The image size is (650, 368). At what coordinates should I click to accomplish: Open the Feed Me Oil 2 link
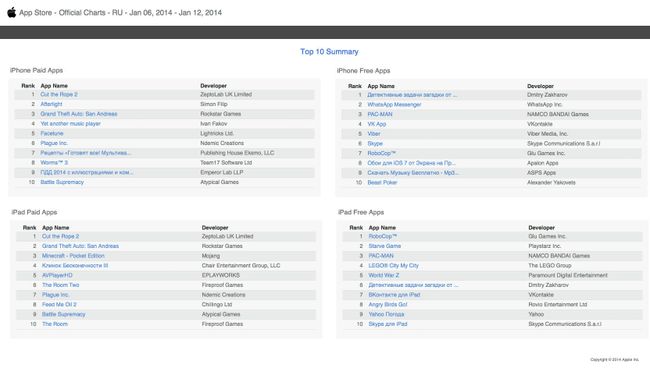coord(59,305)
